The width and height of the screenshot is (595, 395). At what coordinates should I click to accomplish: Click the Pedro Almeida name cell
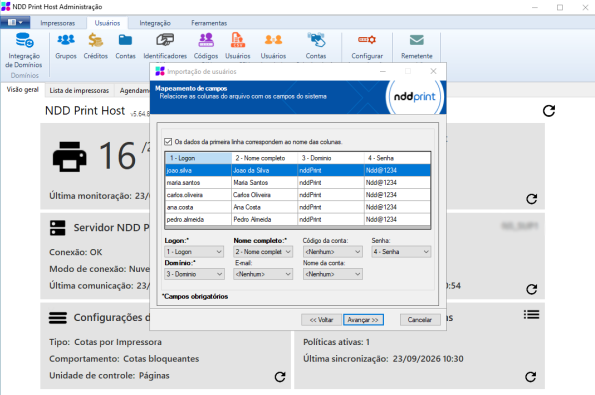pyautogui.click(x=265, y=219)
